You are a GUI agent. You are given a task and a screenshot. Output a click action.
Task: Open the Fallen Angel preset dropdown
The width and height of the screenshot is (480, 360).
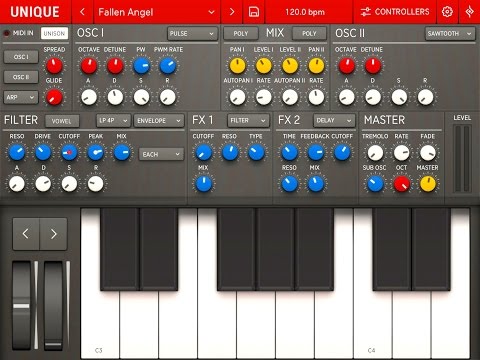click(157, 12)
